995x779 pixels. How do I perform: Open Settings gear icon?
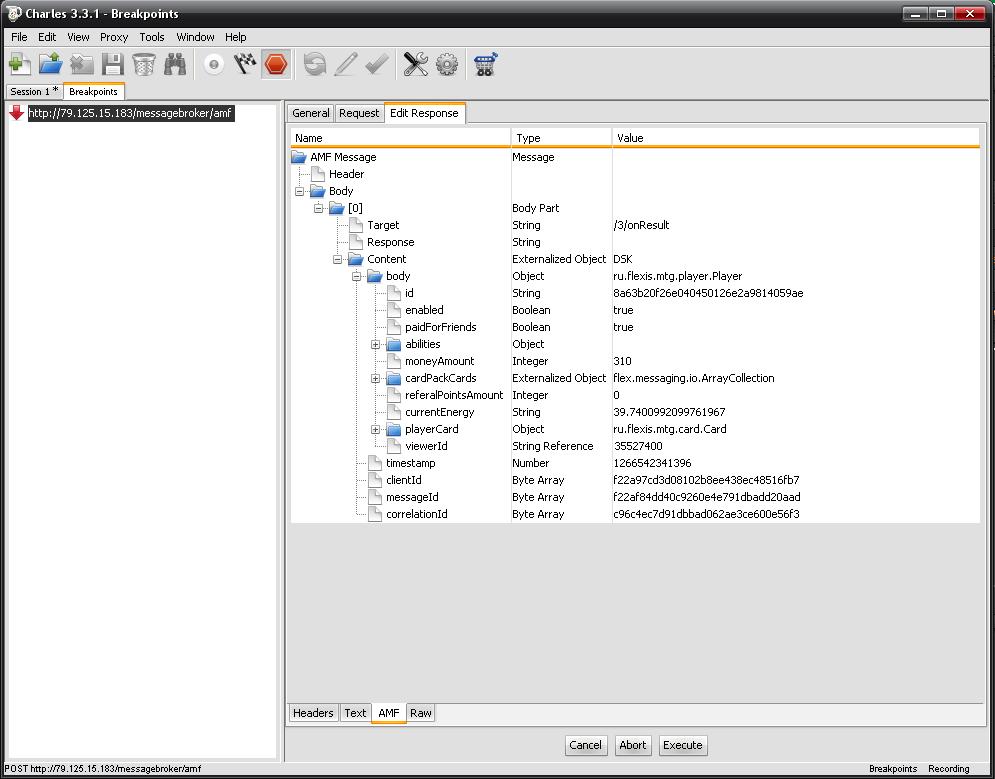pos(447,65)
